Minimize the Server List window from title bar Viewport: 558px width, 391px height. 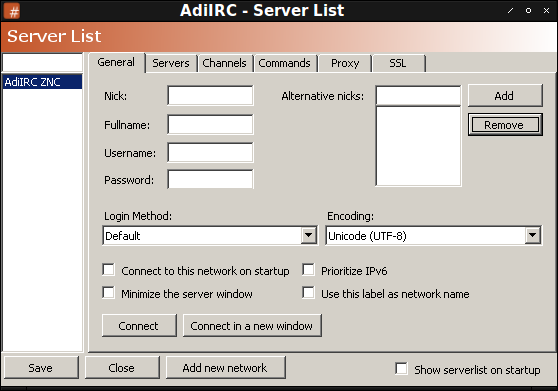tap(510, 11)
